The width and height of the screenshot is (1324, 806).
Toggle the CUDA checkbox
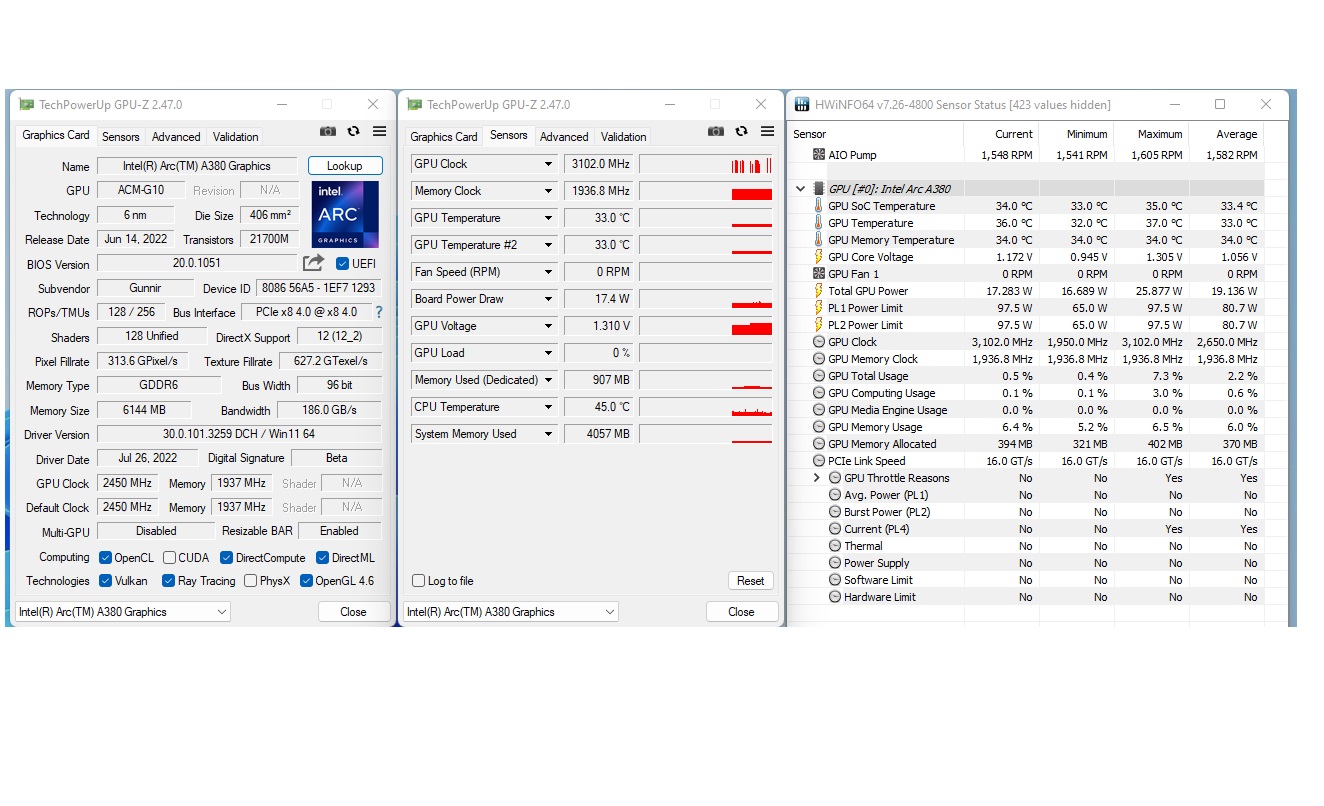point(170,558)
